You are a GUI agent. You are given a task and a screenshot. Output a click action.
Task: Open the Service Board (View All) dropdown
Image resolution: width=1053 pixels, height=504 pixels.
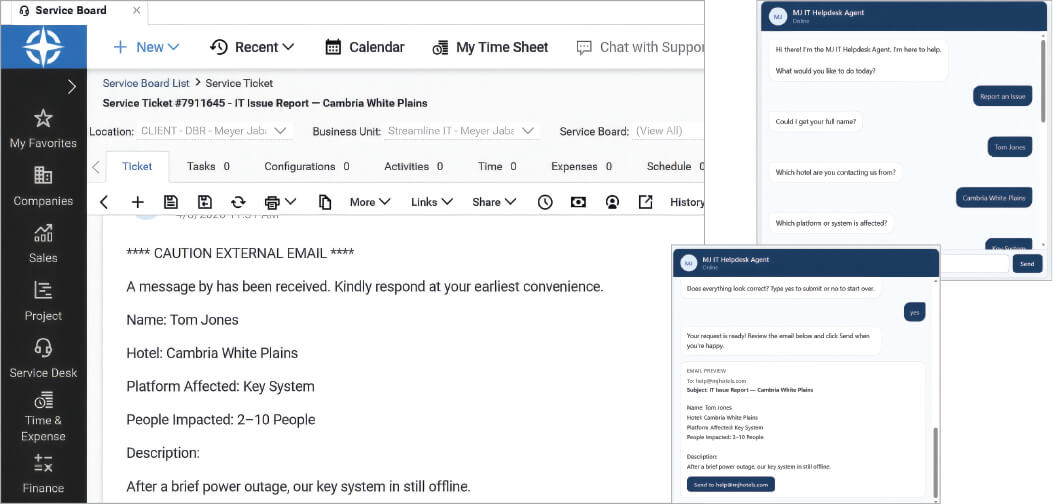point(668,131)
